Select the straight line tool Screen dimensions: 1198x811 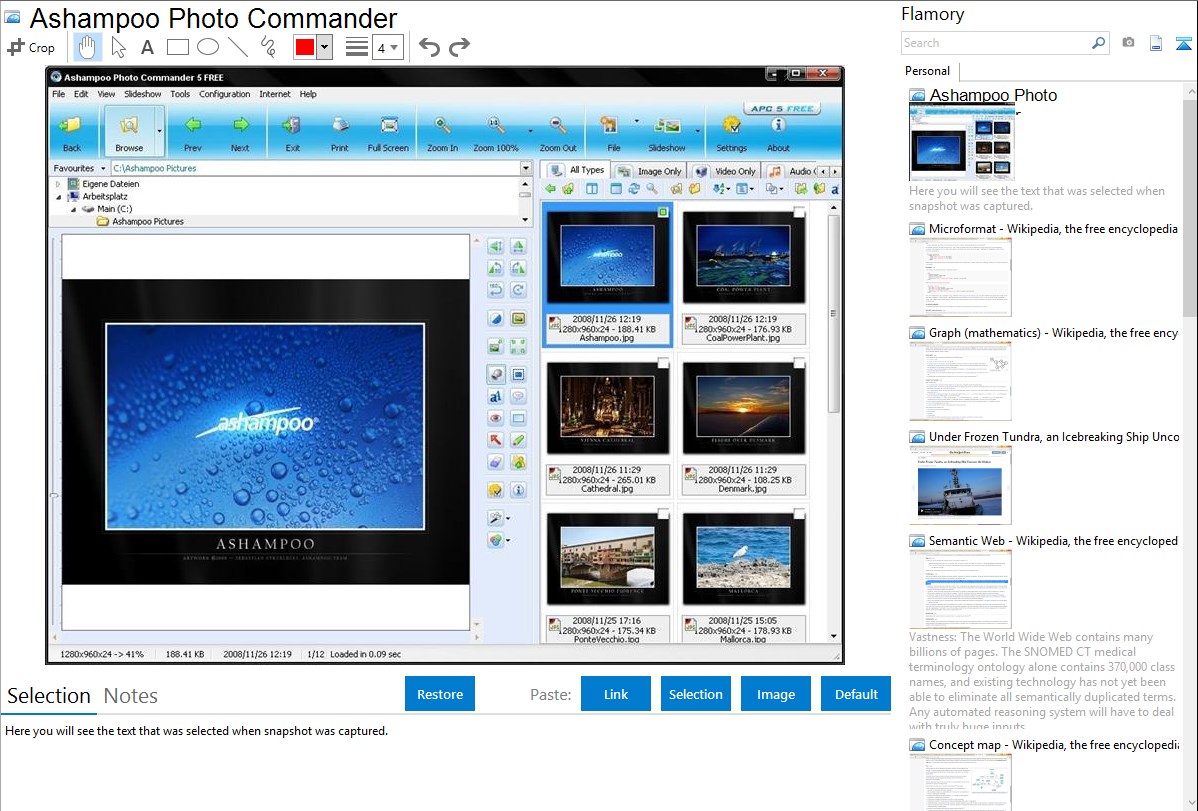pyautogui.click(x=238, y=47)
